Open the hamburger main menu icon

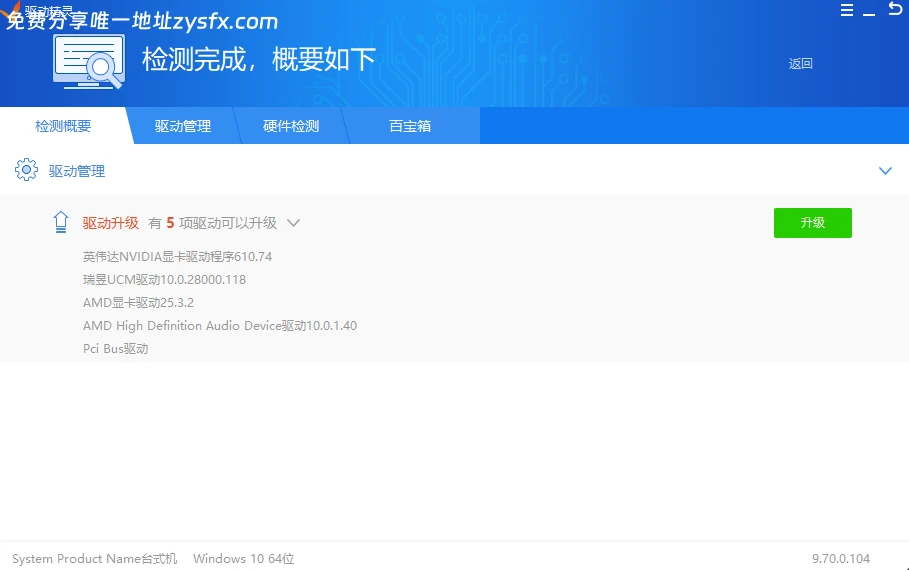[846, 10]
